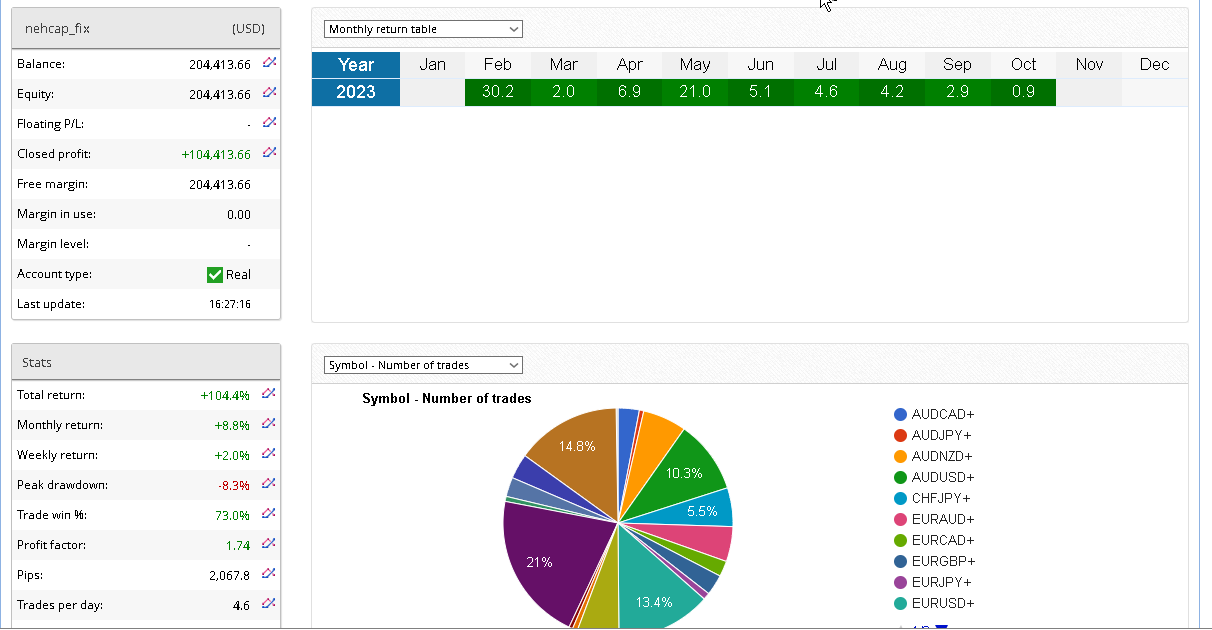Select the Year column header
The image size is (1212, 630).
[x=356, y=65]
